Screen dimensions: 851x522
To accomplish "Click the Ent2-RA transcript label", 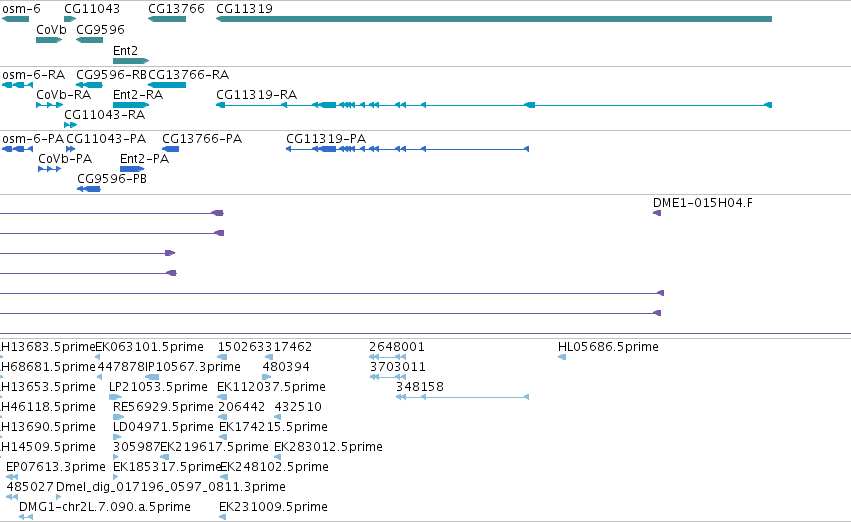I will (x=138, y=94).
